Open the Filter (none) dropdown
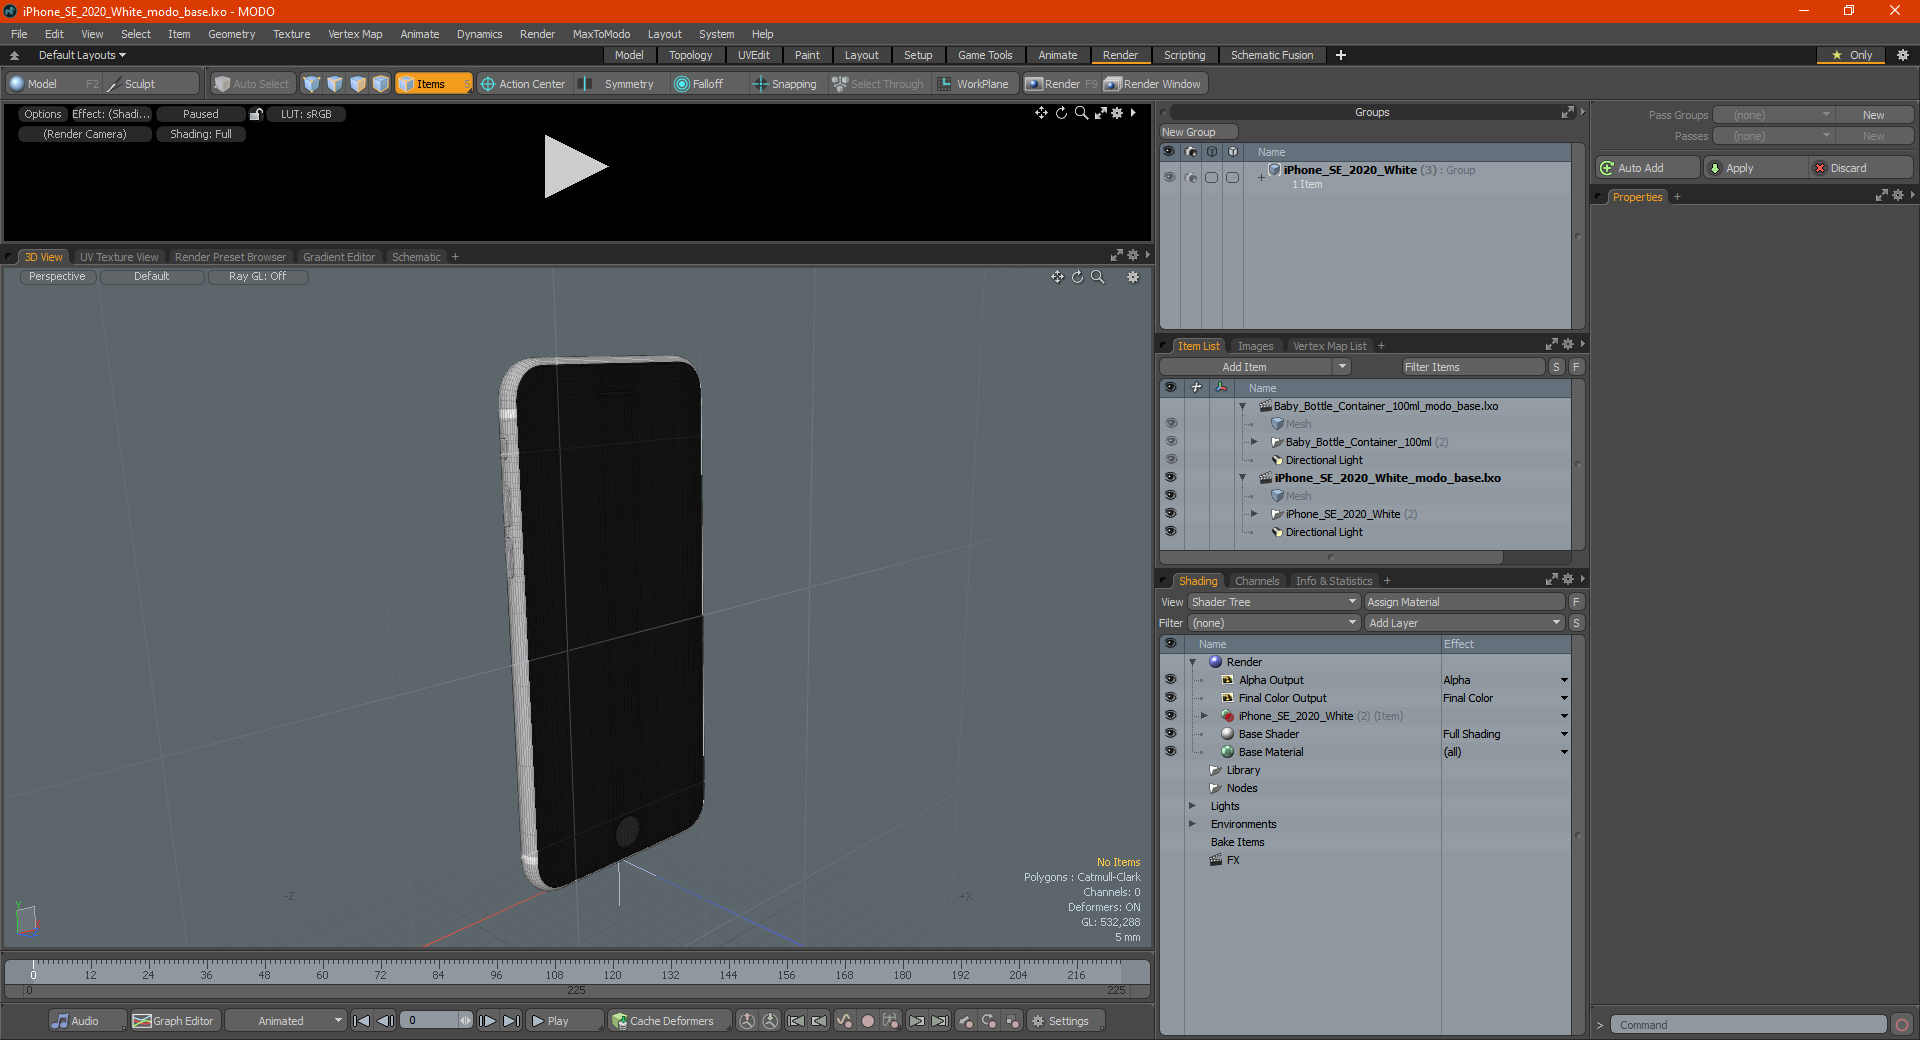 (x=1274, y=623)
